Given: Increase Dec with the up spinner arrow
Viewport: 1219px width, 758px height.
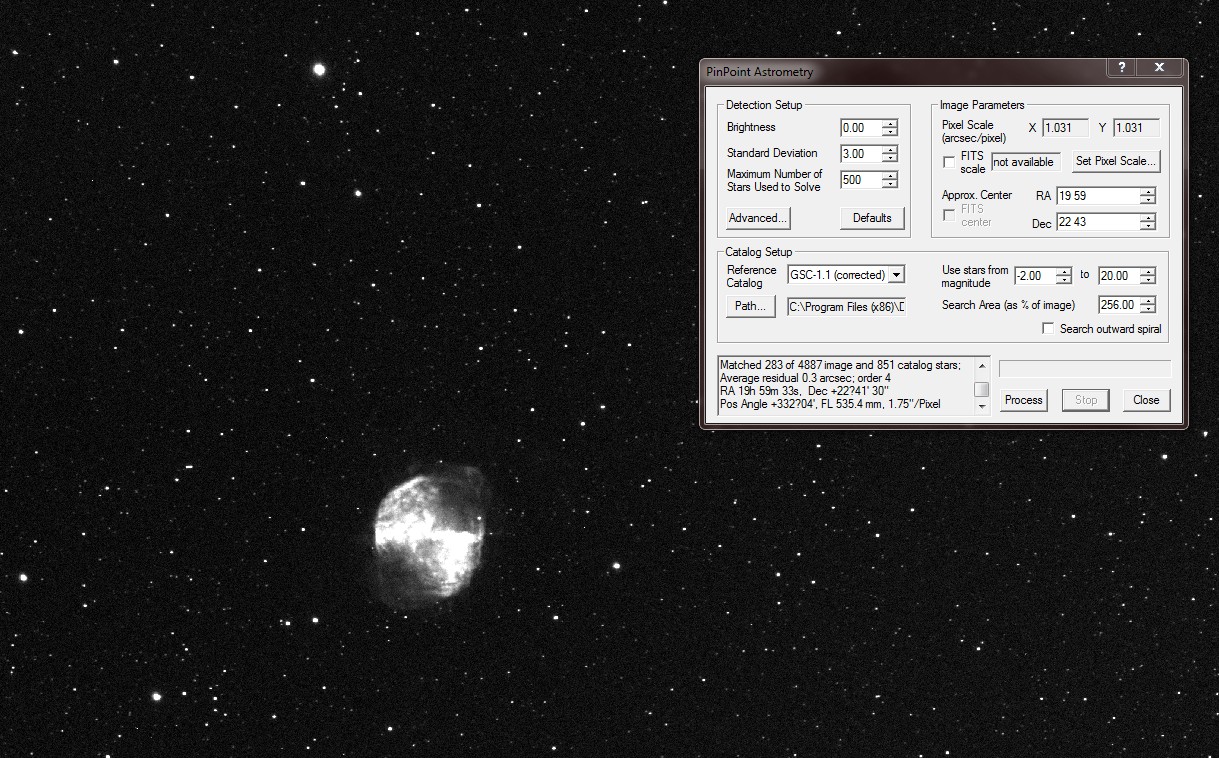Looking at the screenshot, I should (1148, 218).
